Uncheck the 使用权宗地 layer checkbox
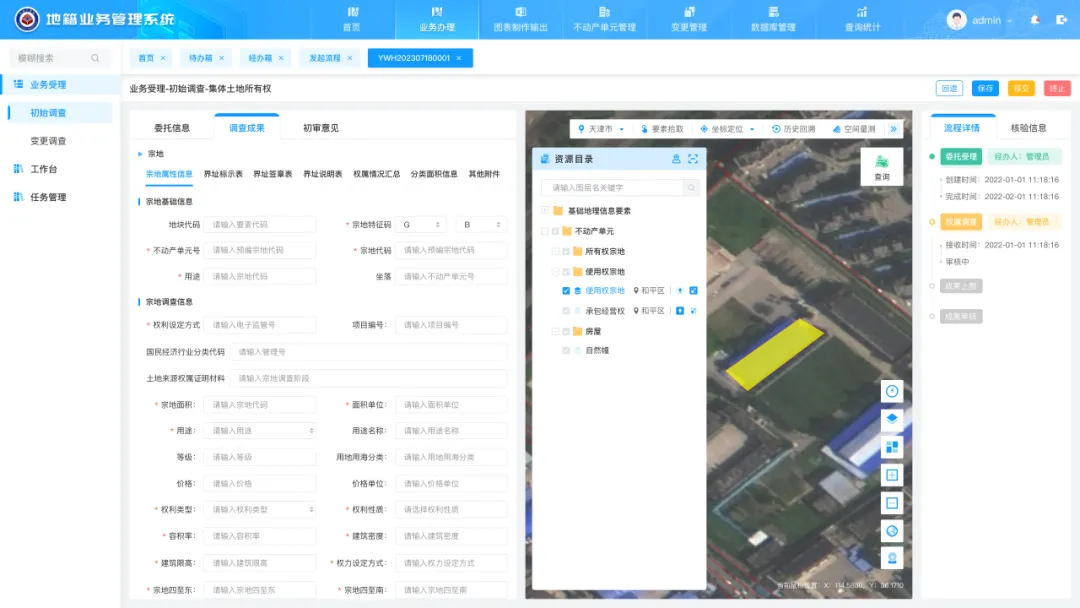This screenshot has width=1080, height=608. pos(566,291)
